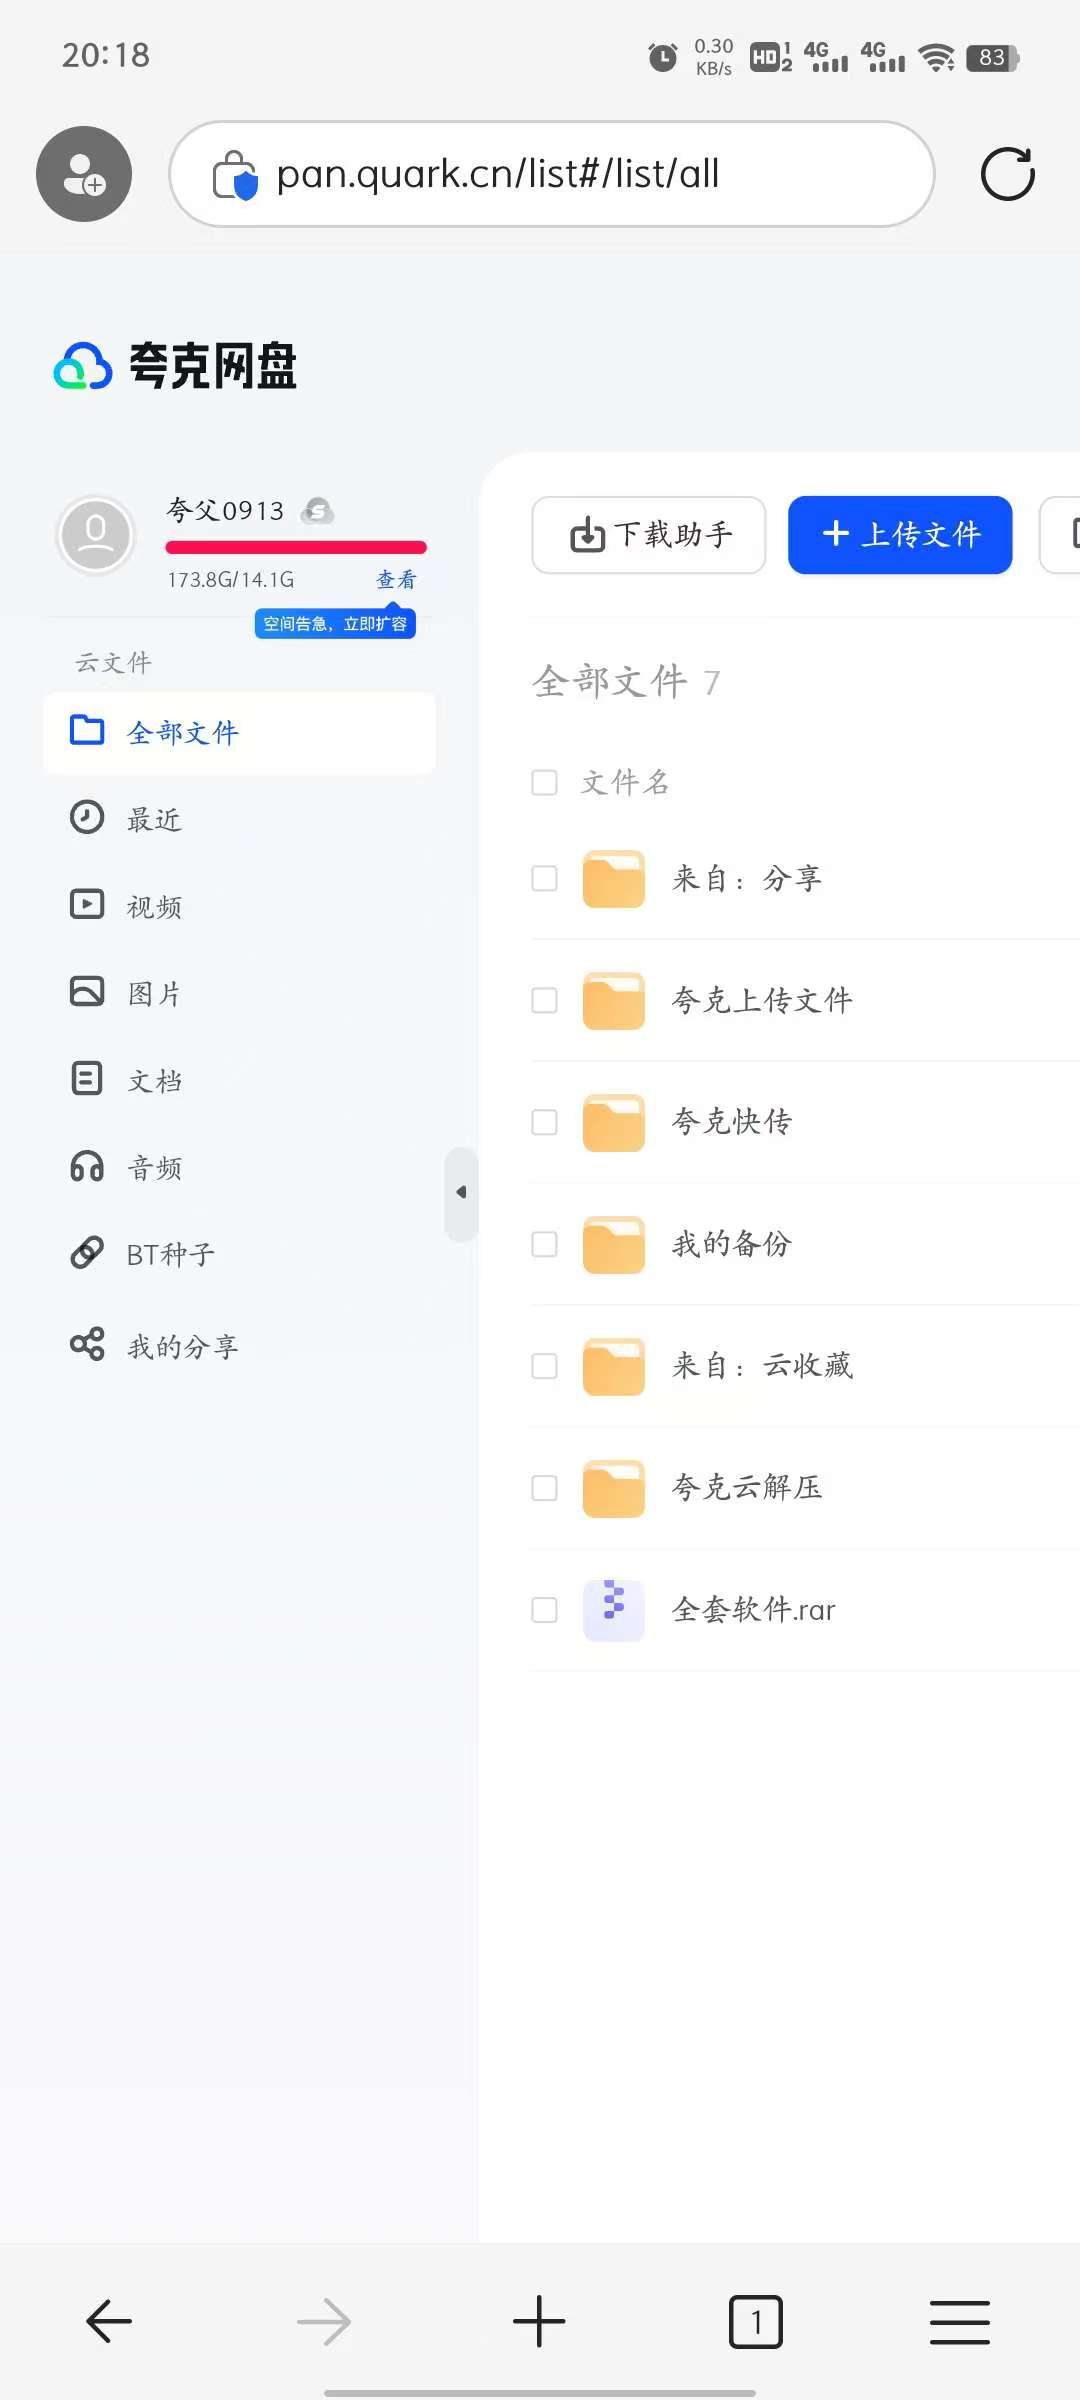1080x2400 pixels.
Task: Open the browser hamburger menu
Action: pyautogui.click(x=959, y=2321)
